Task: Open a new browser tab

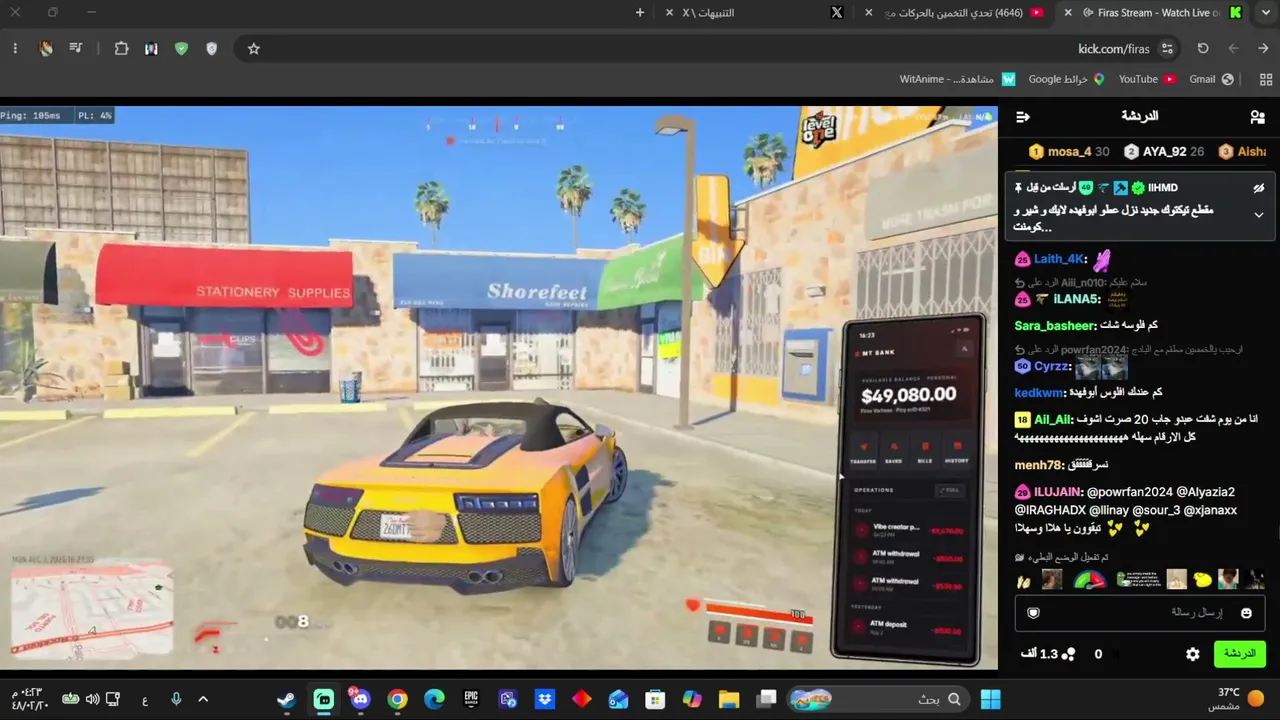Action: (640, 12)
